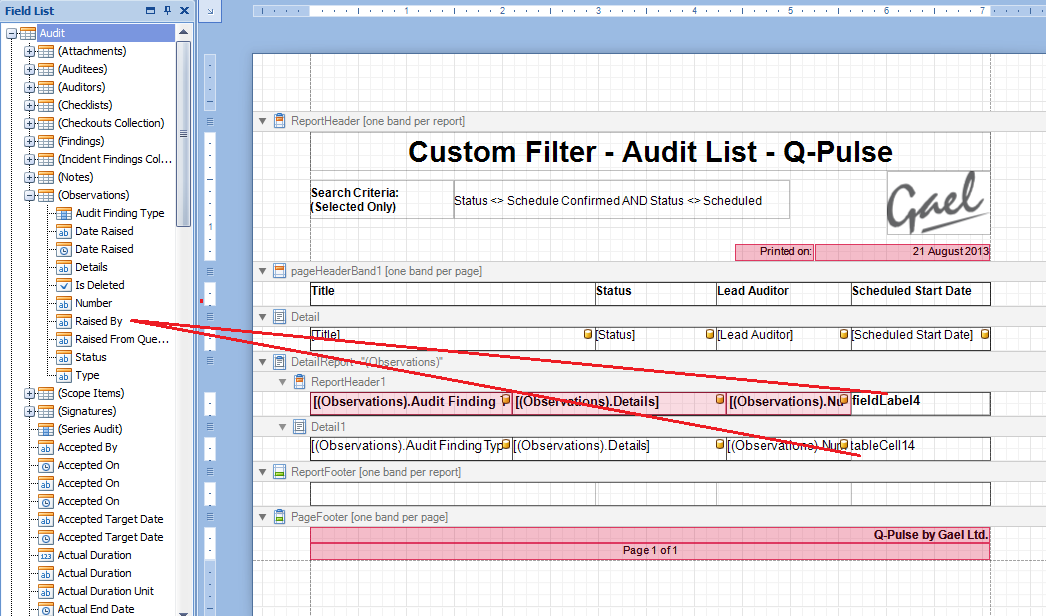Click the Number field icon
1046x616 pixels.
click(x=63, y=304)
